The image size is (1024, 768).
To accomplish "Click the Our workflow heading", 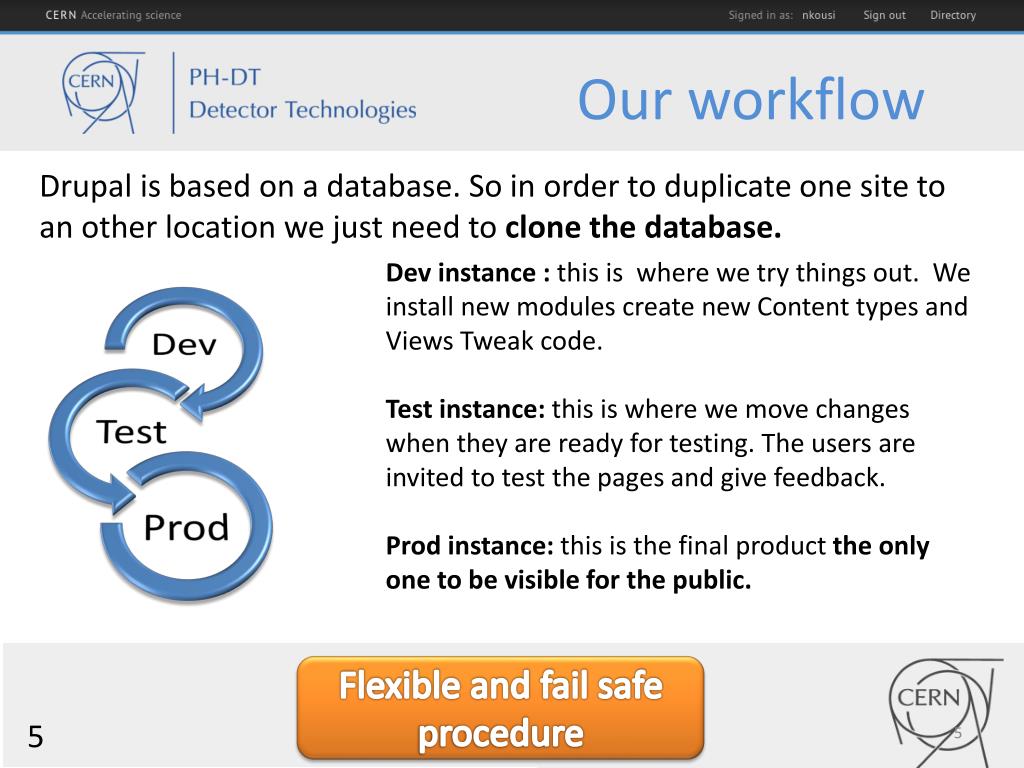I will (x=751, y=99).
